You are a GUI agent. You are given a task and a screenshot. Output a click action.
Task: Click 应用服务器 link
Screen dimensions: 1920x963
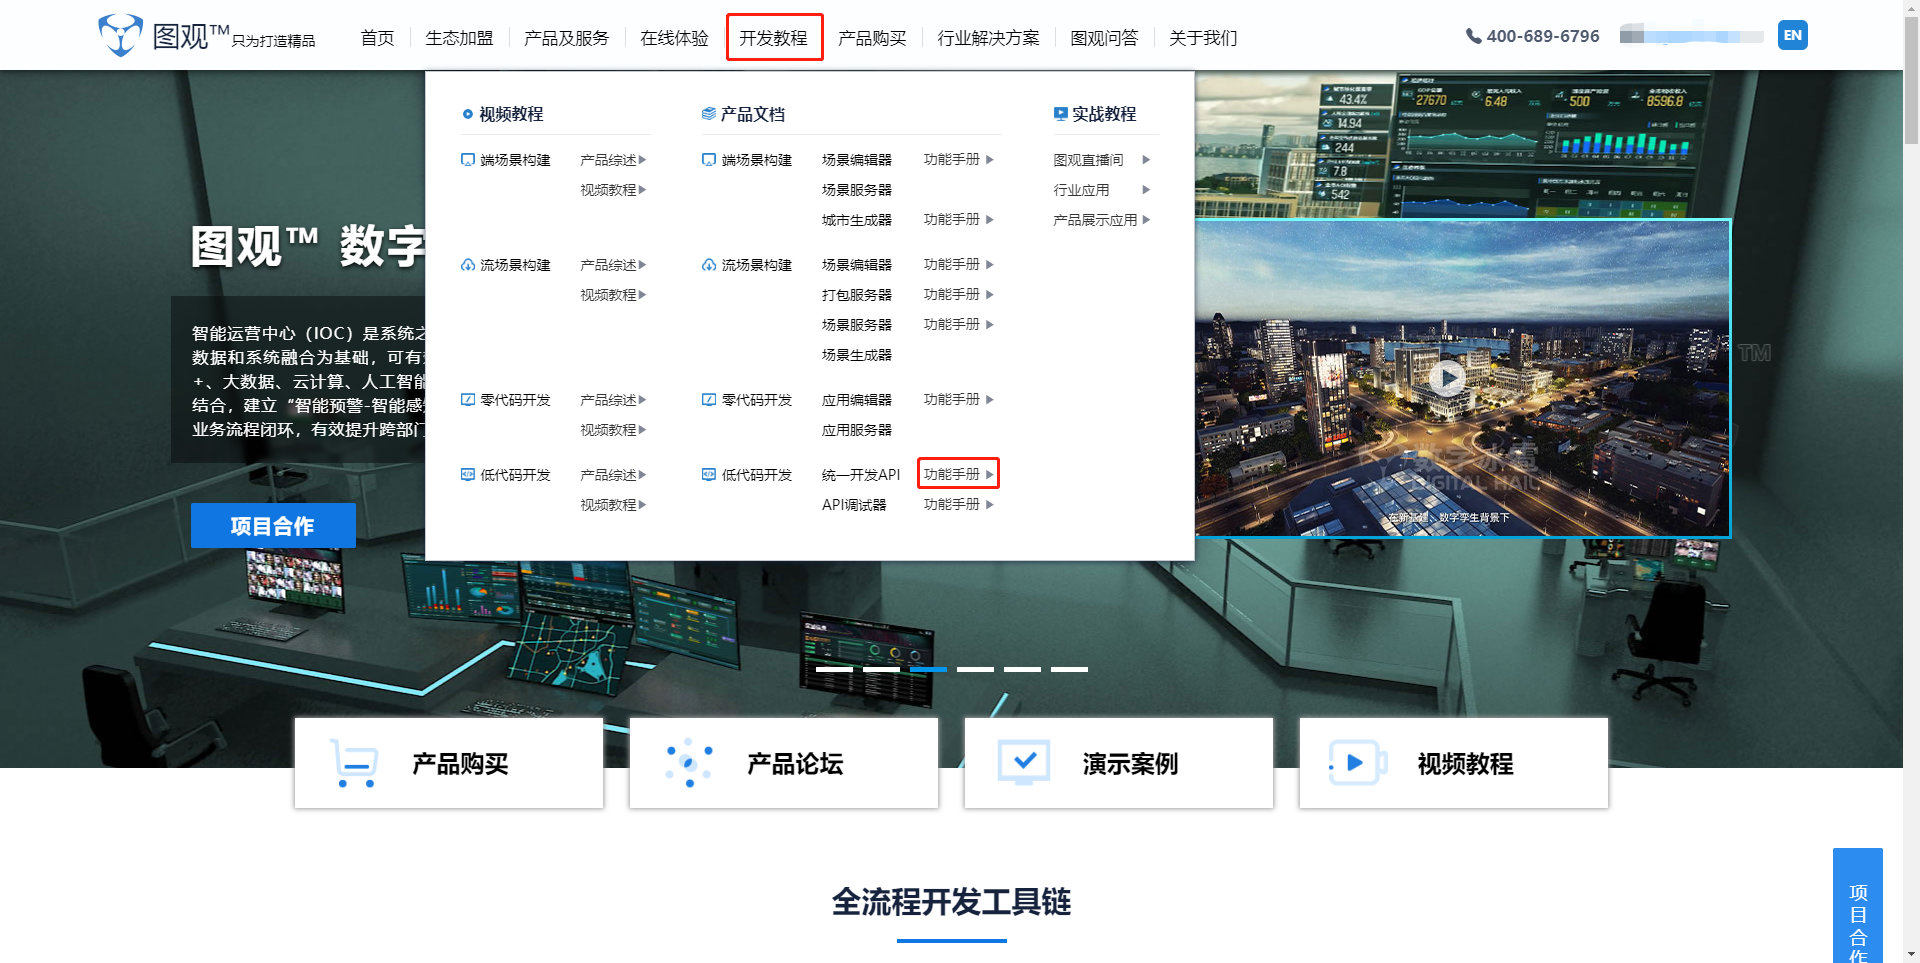pos(856,430)
